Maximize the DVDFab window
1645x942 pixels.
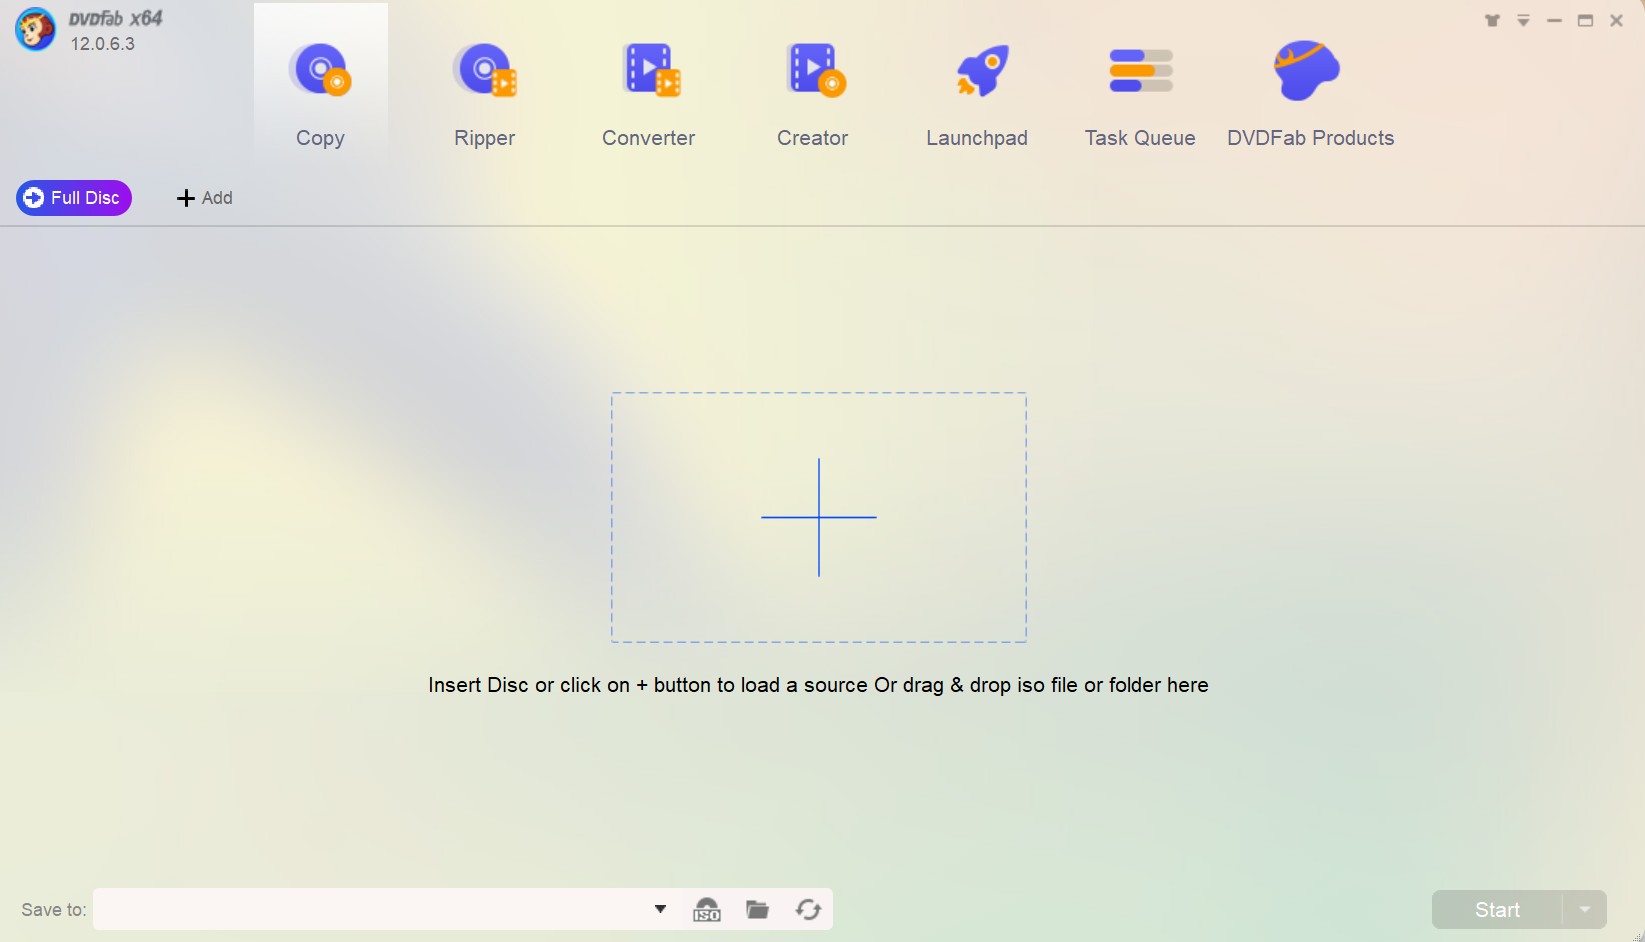tap(1585, 20)
